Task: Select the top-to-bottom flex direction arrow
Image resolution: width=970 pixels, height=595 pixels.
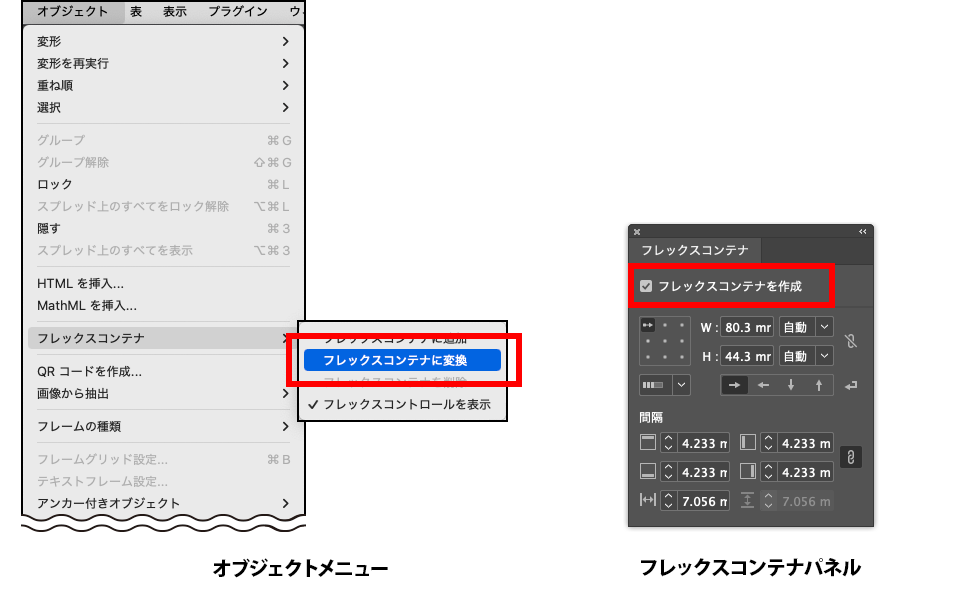Action: click(x=791, y=384)
